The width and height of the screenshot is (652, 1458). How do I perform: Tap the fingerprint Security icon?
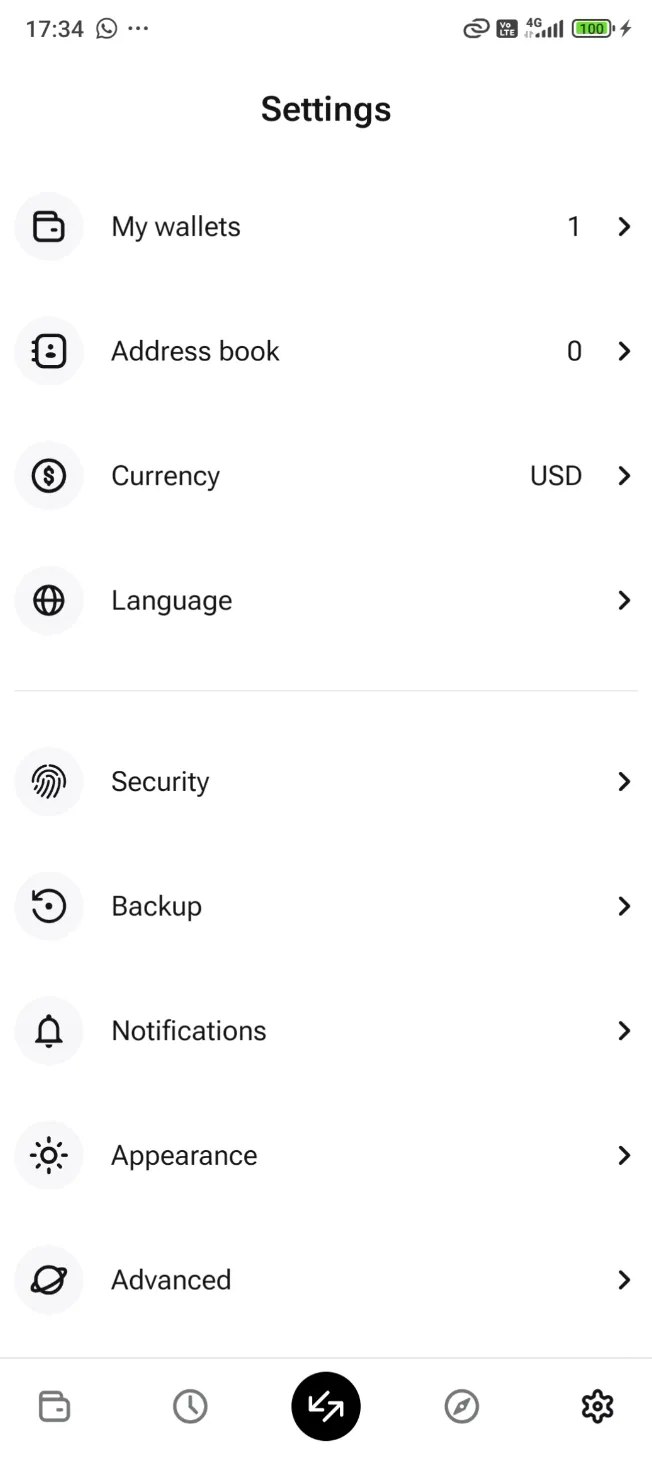pyautogui.click(x=48, y=781)
